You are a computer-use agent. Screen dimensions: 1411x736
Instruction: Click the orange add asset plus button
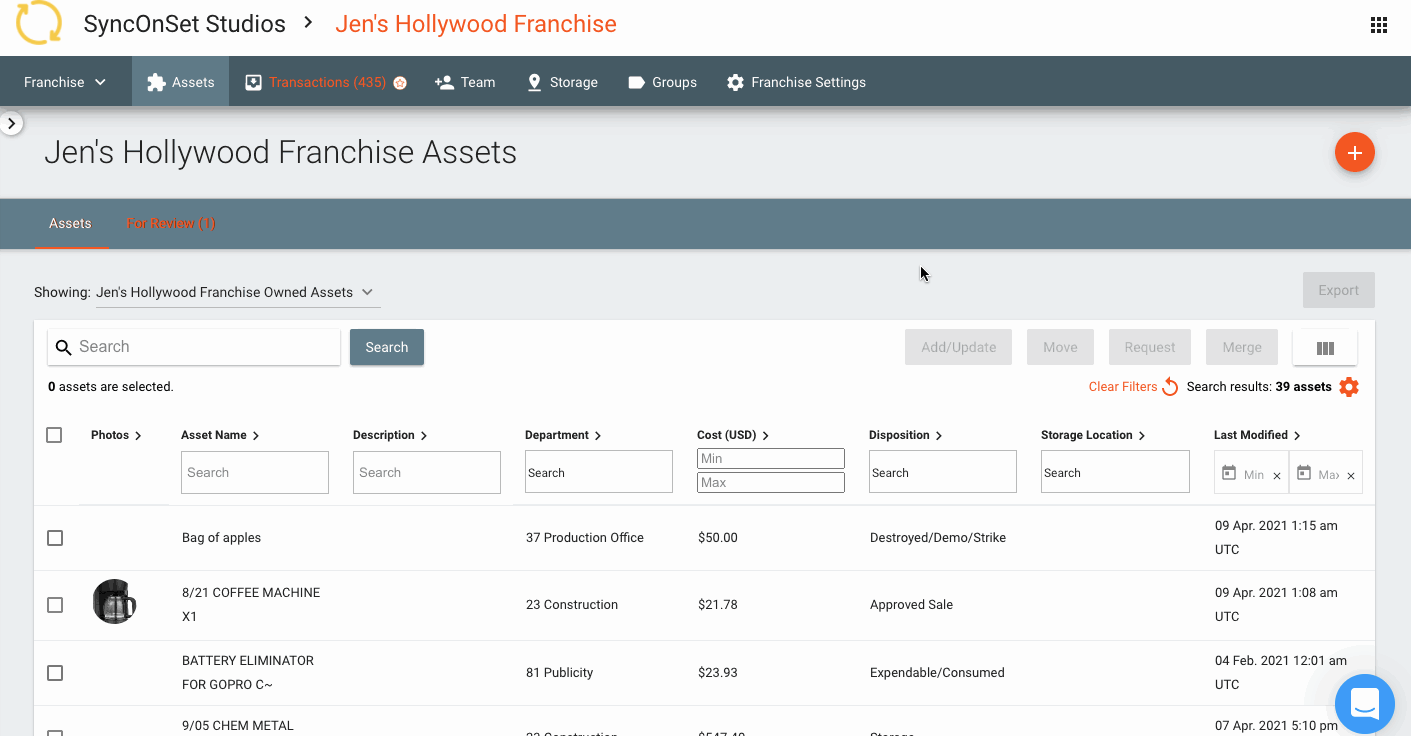click(1355, 152)
